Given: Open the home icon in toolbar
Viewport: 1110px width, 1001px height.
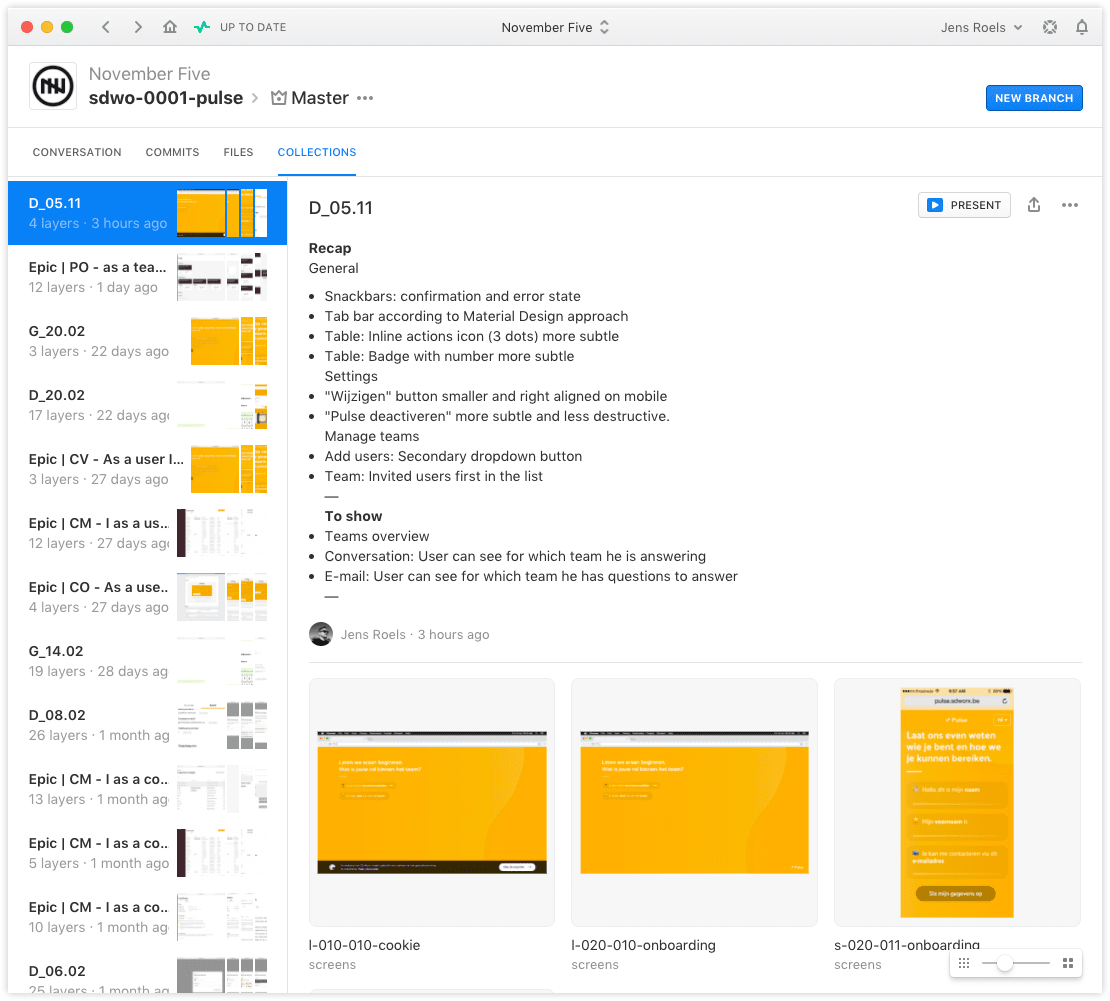Looking at the screenshot, I should (170, 27).
